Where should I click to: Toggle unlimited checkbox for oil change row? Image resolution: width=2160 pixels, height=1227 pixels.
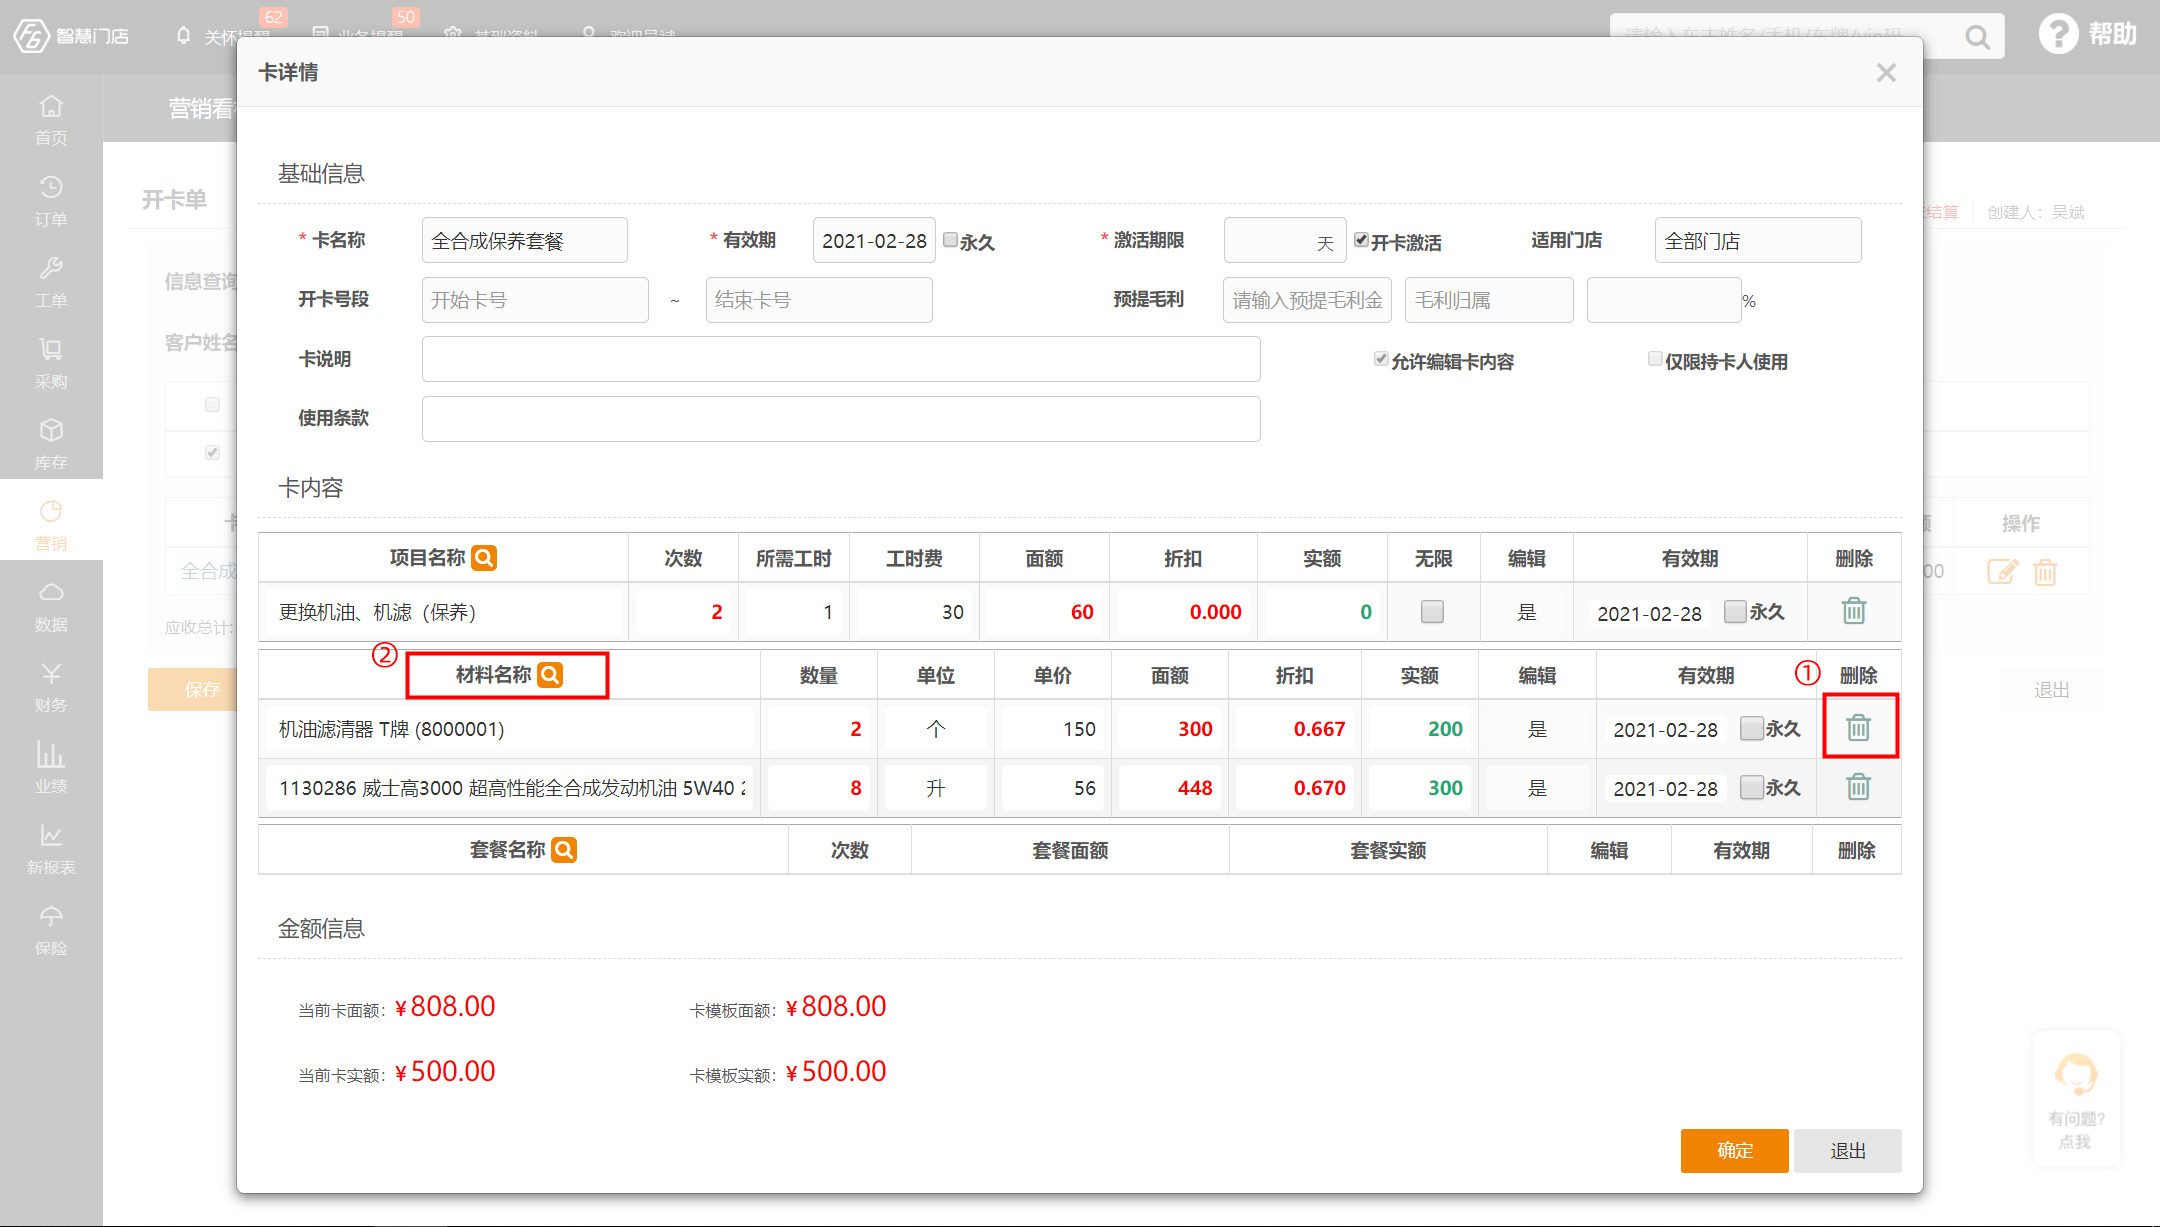tap(1432, 611)
